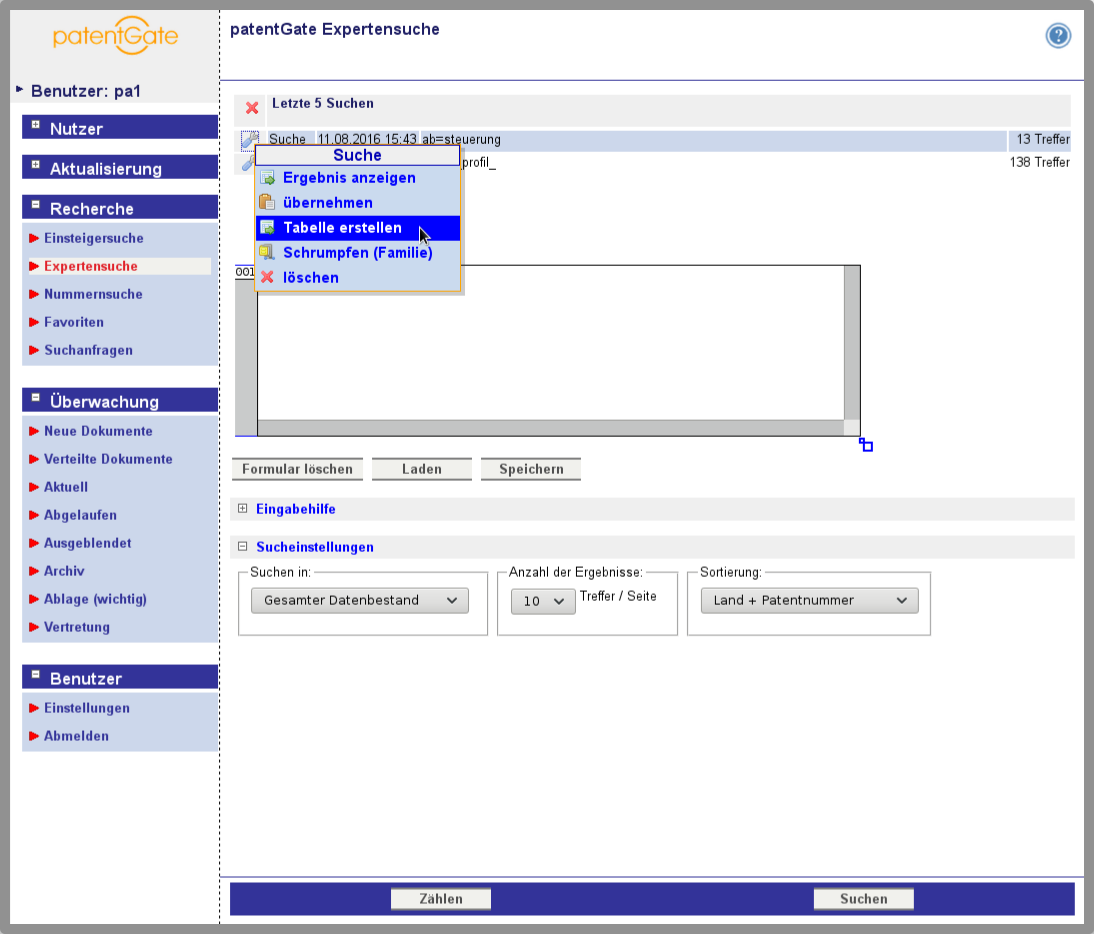Click Abmelden to log out
Viewport: 1094px width, 934px height.
tap(76, 736)
